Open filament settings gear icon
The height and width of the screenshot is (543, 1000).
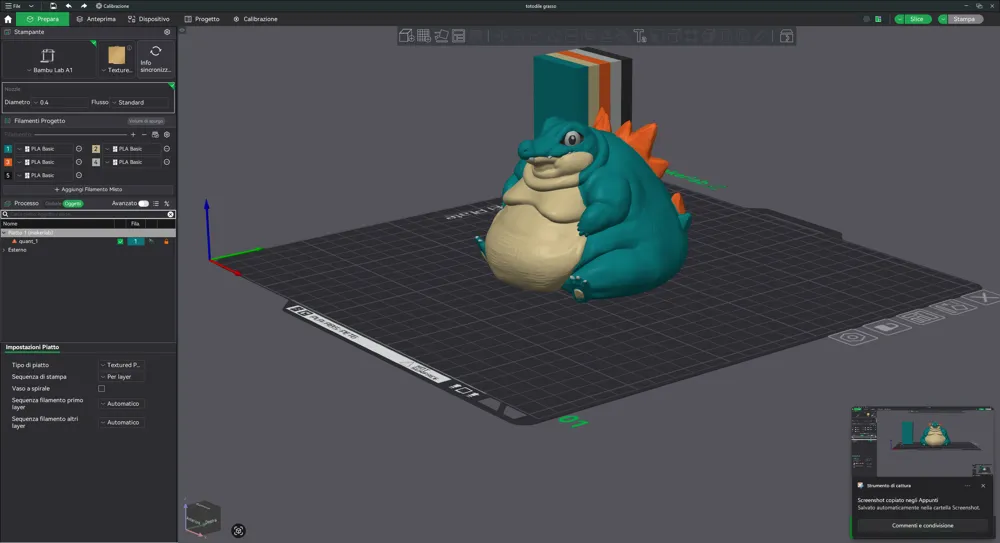(167, 135)
